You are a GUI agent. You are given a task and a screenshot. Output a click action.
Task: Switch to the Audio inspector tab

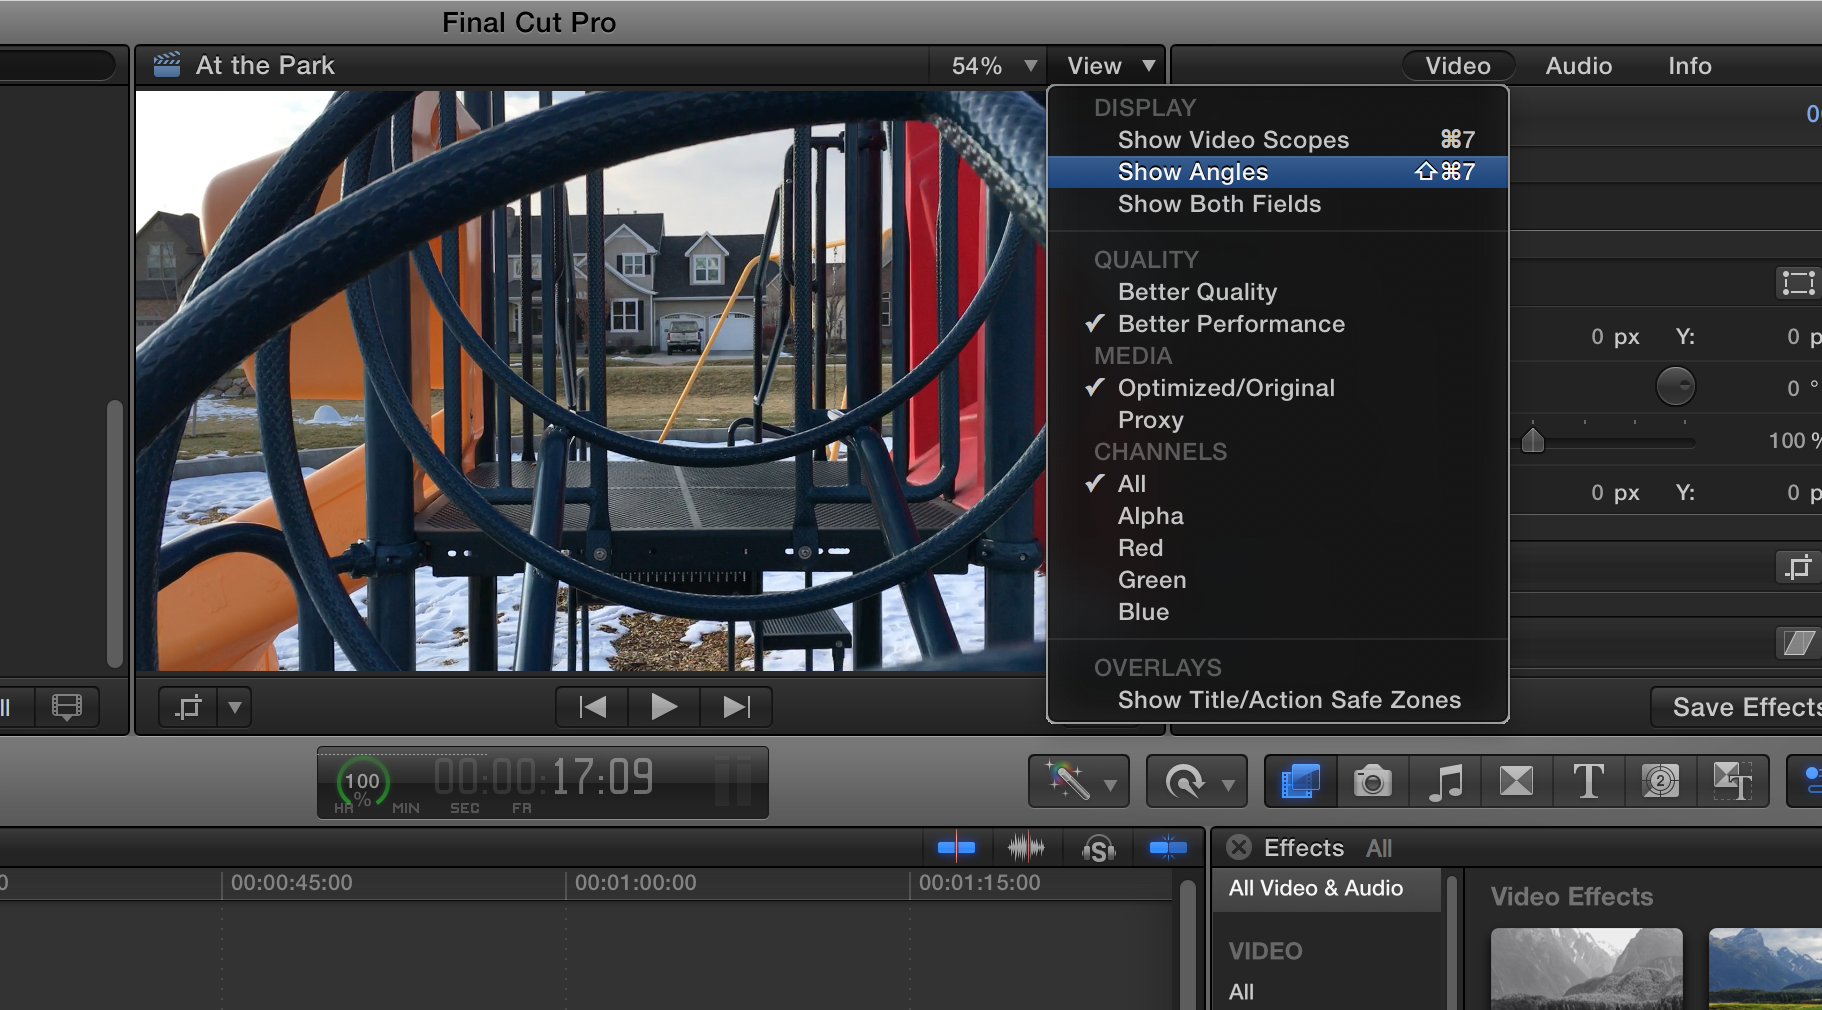pyautogui.click(x=1579, y=66)
